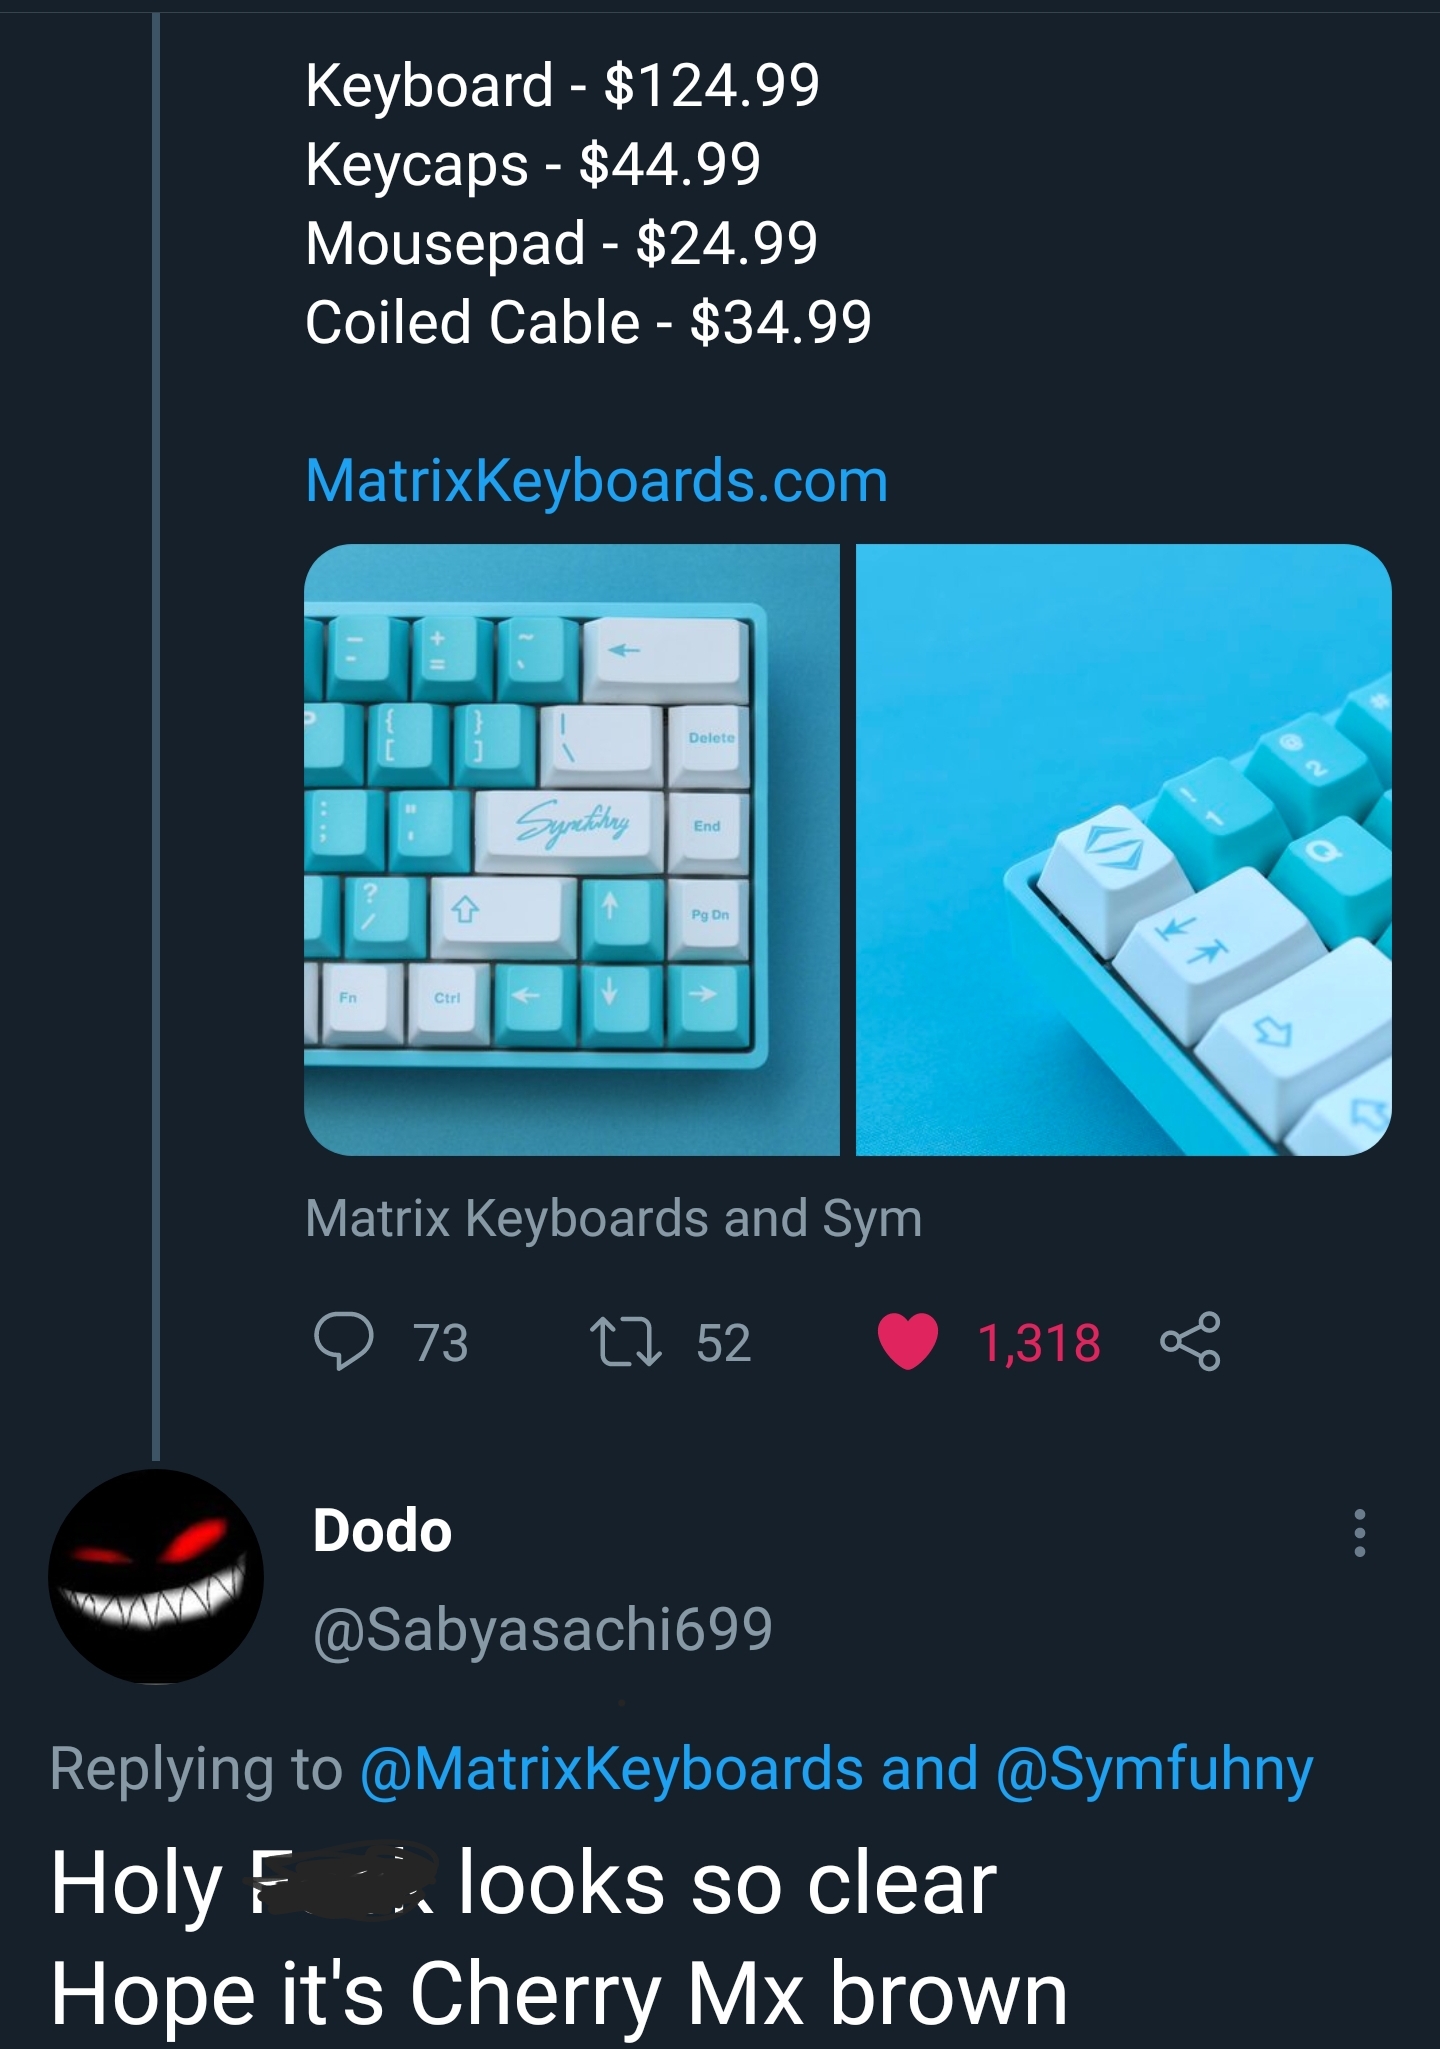Screen dimensions: 1440x2049
Task: Retweet the Matrix Keyboards tweet
Action: coord(625,1341)
